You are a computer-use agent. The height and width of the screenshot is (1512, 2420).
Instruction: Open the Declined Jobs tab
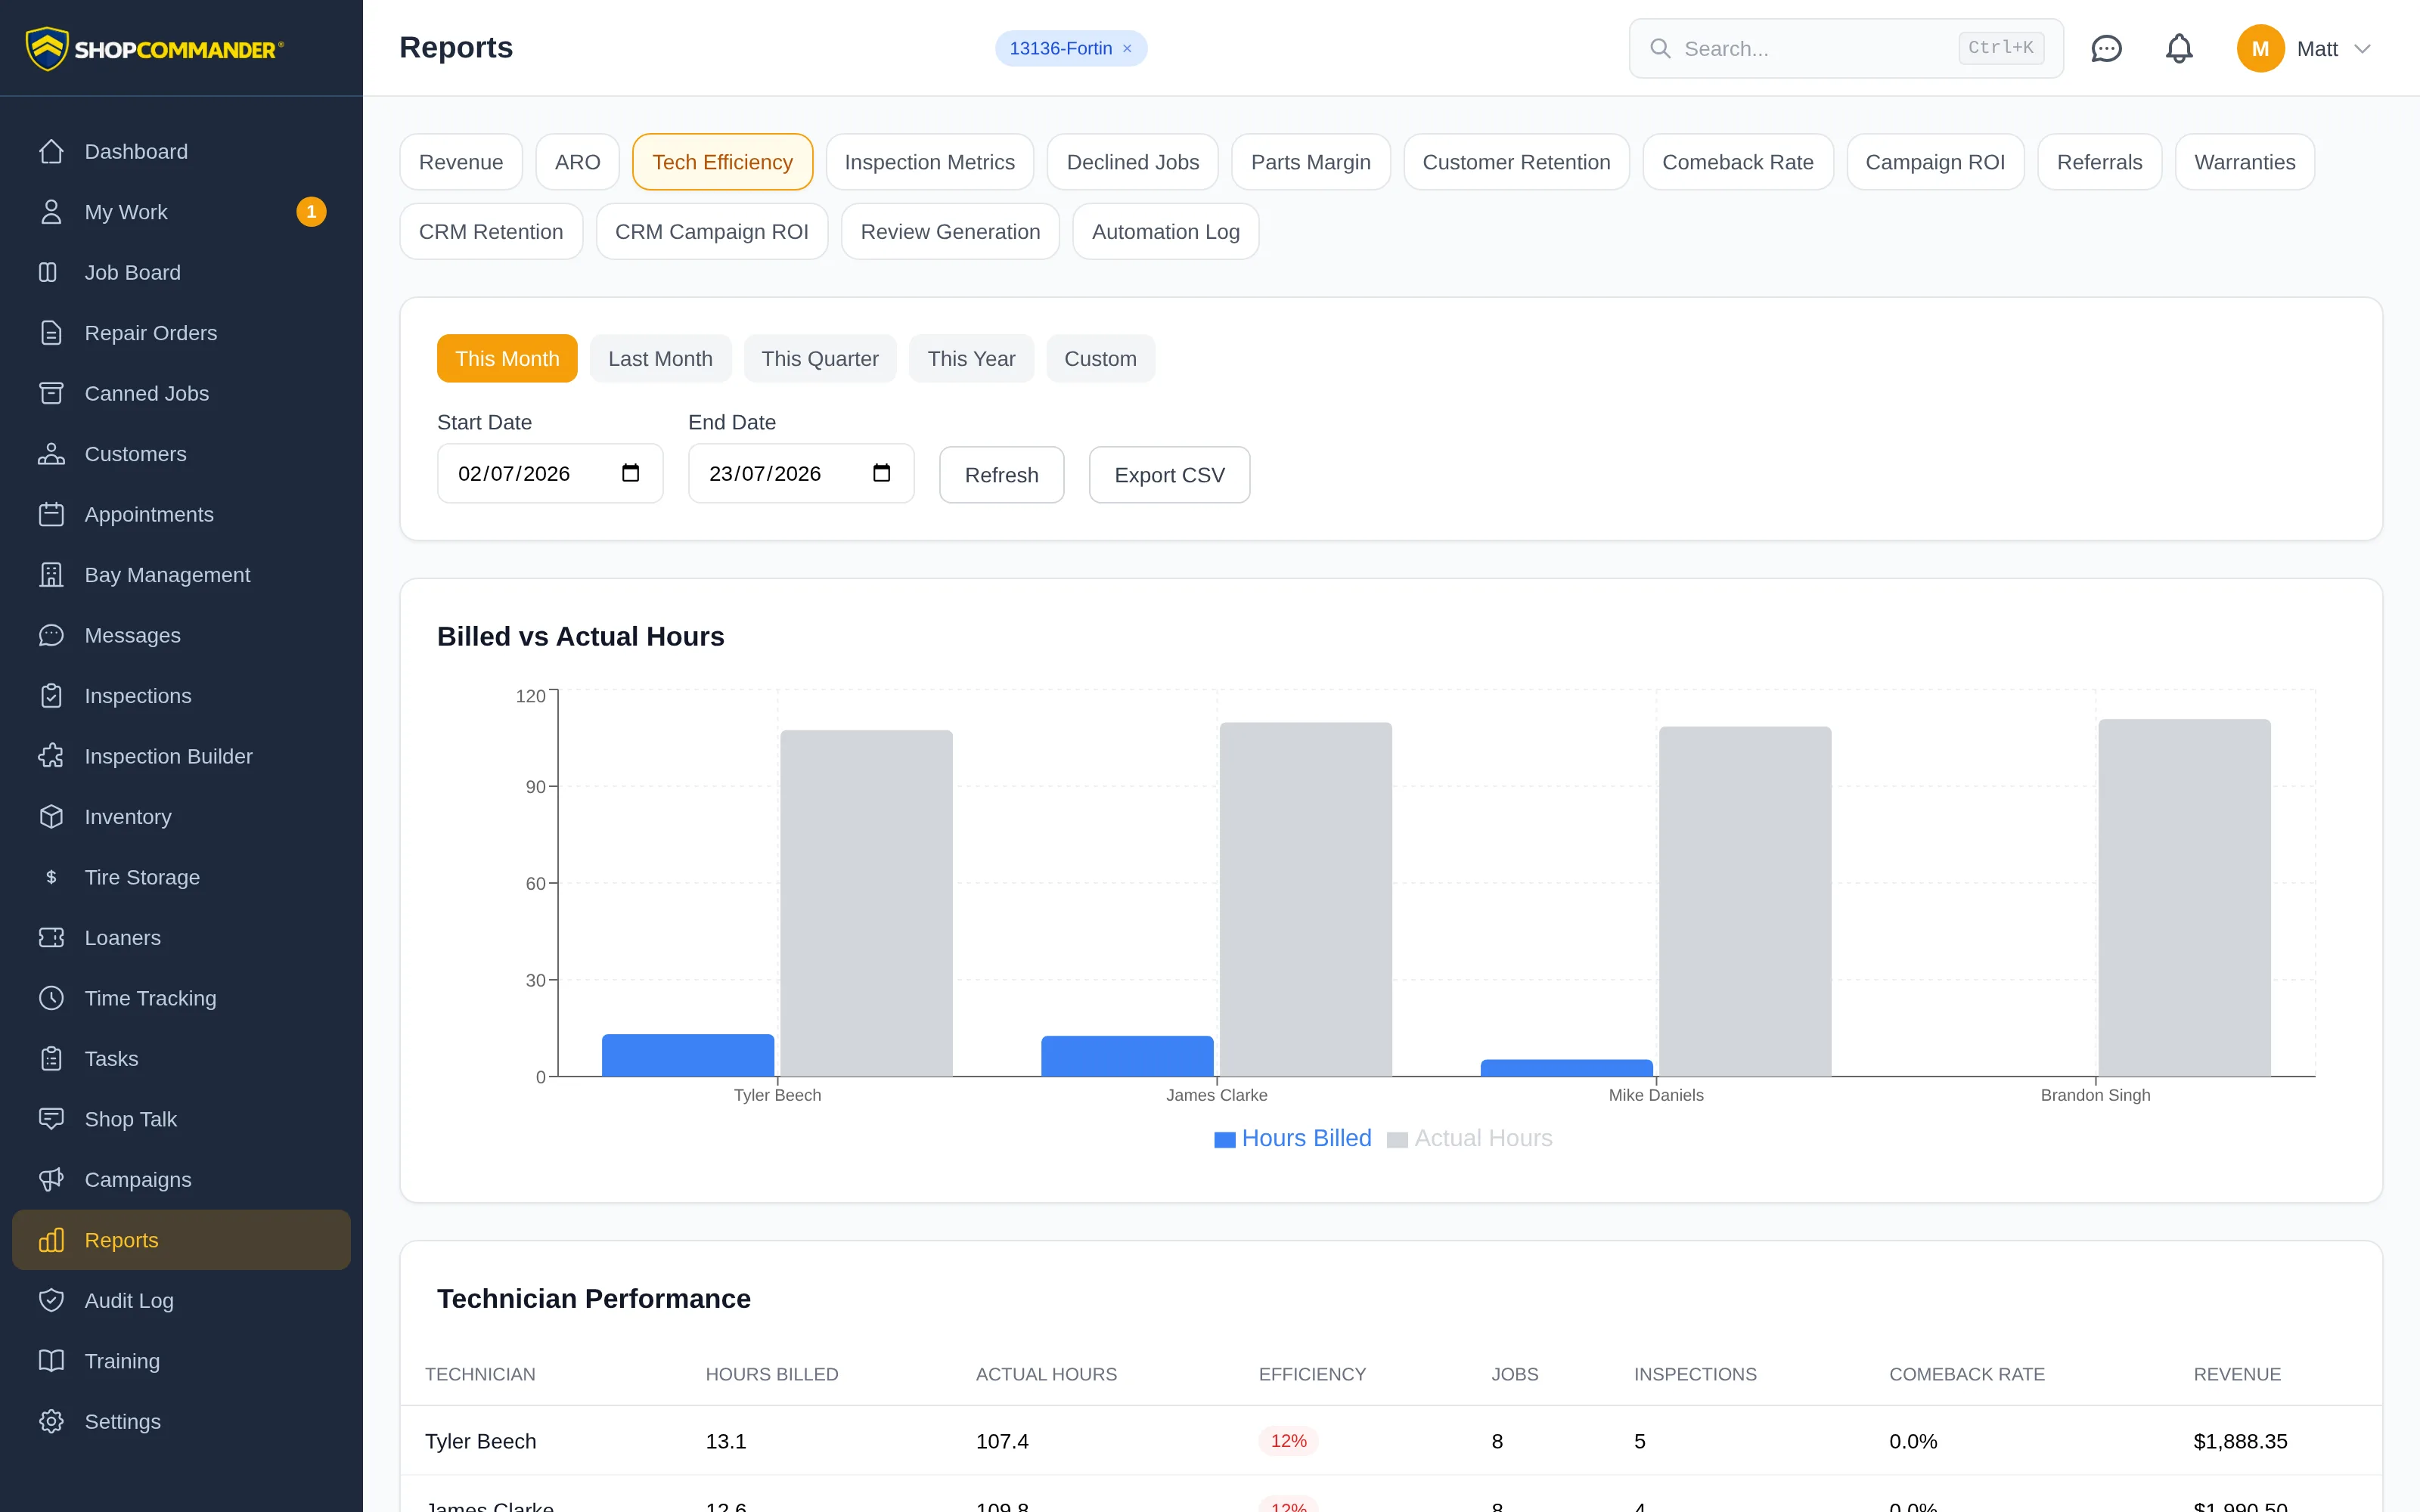pos(1133,162)
